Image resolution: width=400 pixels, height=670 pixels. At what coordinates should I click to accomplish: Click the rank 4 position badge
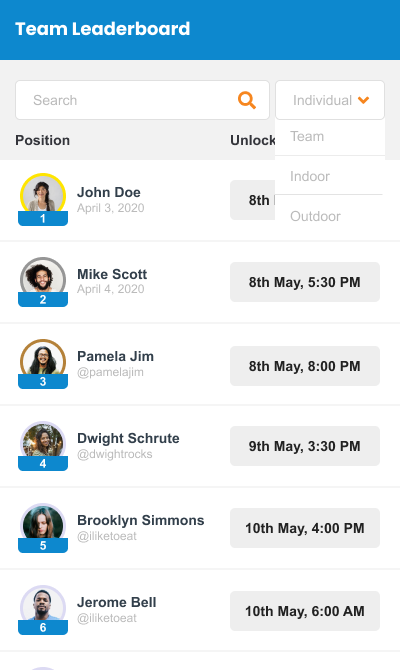click(43, 463)
